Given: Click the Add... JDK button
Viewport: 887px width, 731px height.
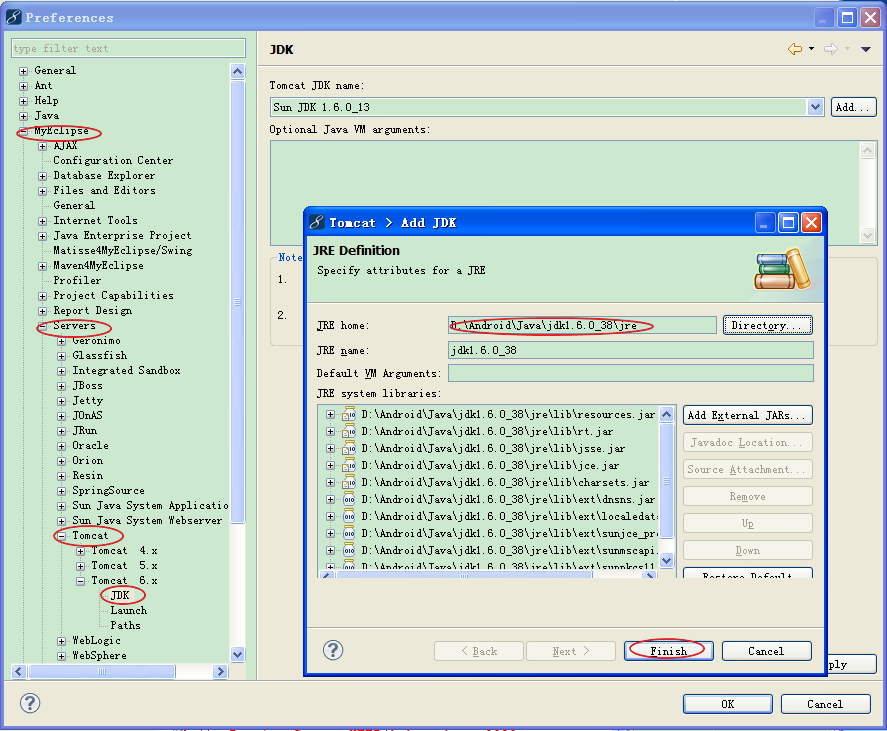Looking at the screenshot, I should pyautogui.click(x=853, y=107).
